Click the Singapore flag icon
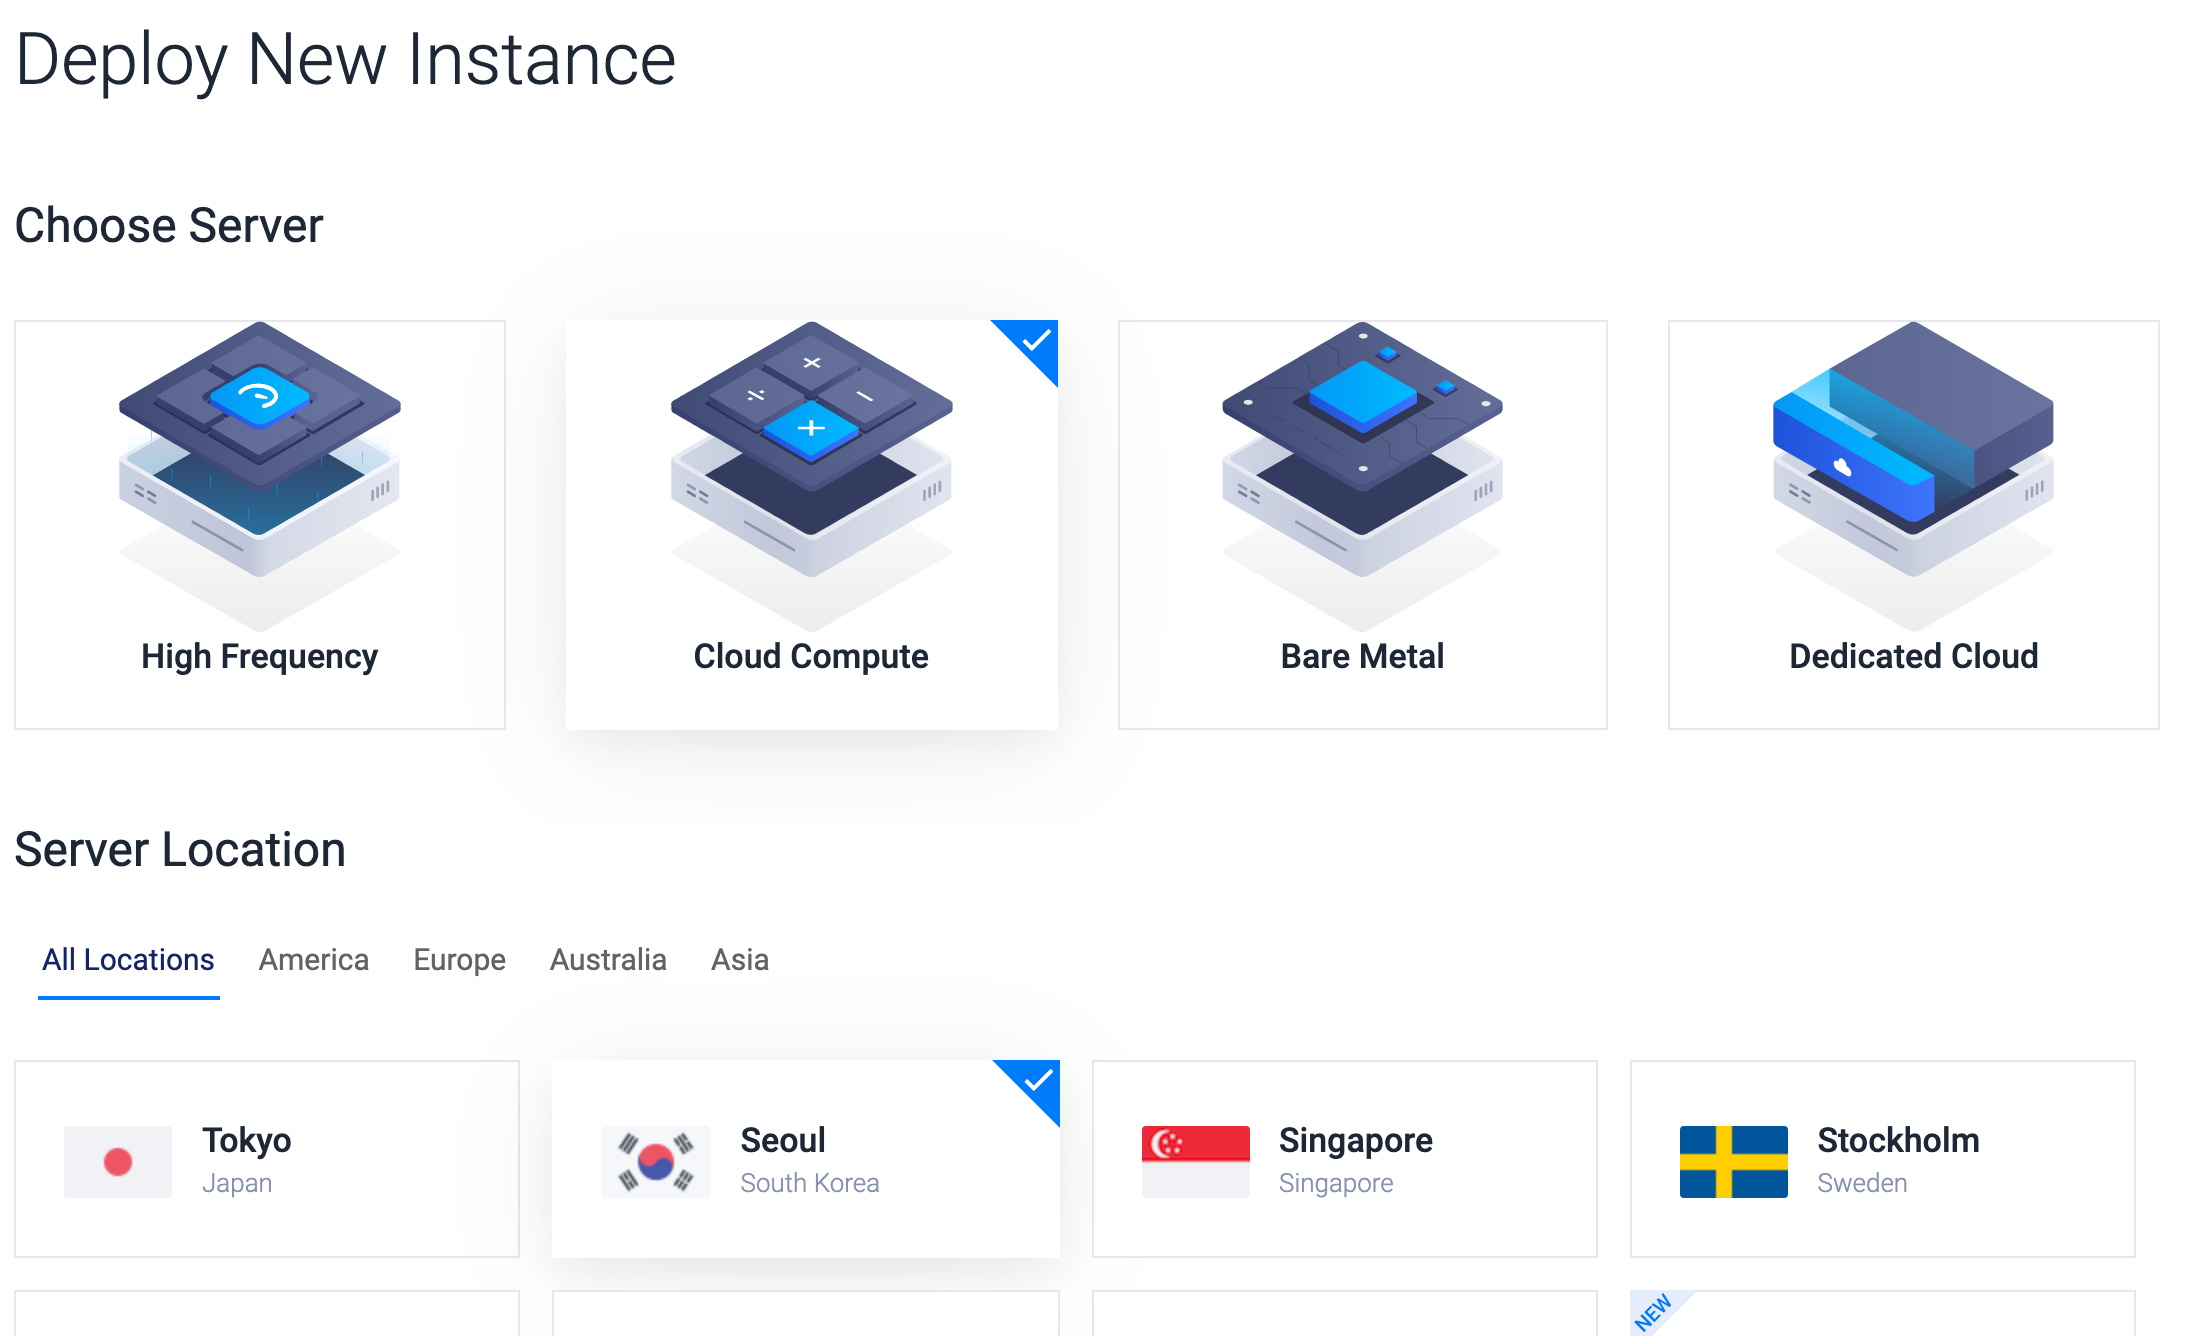 (x=1195, y=1161)
